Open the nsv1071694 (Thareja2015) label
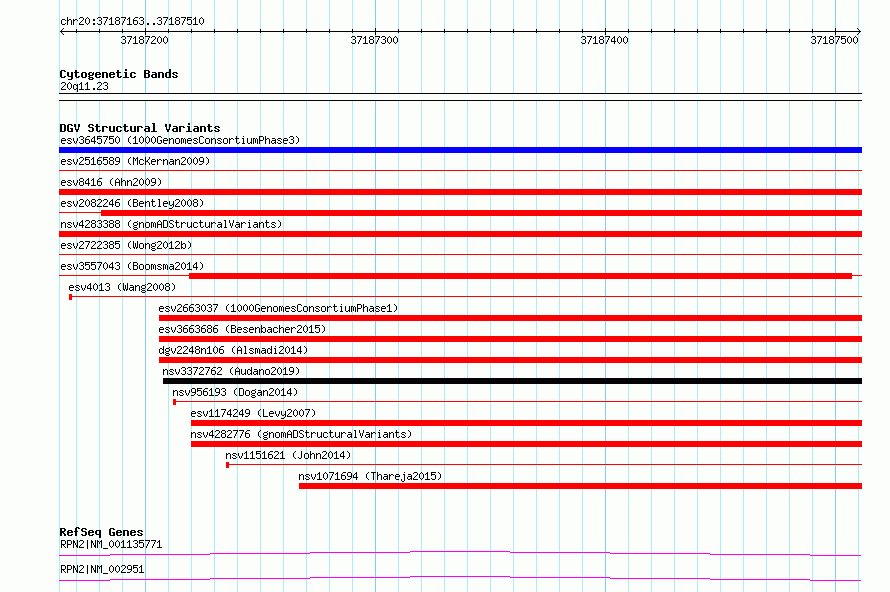 [370, 476]
